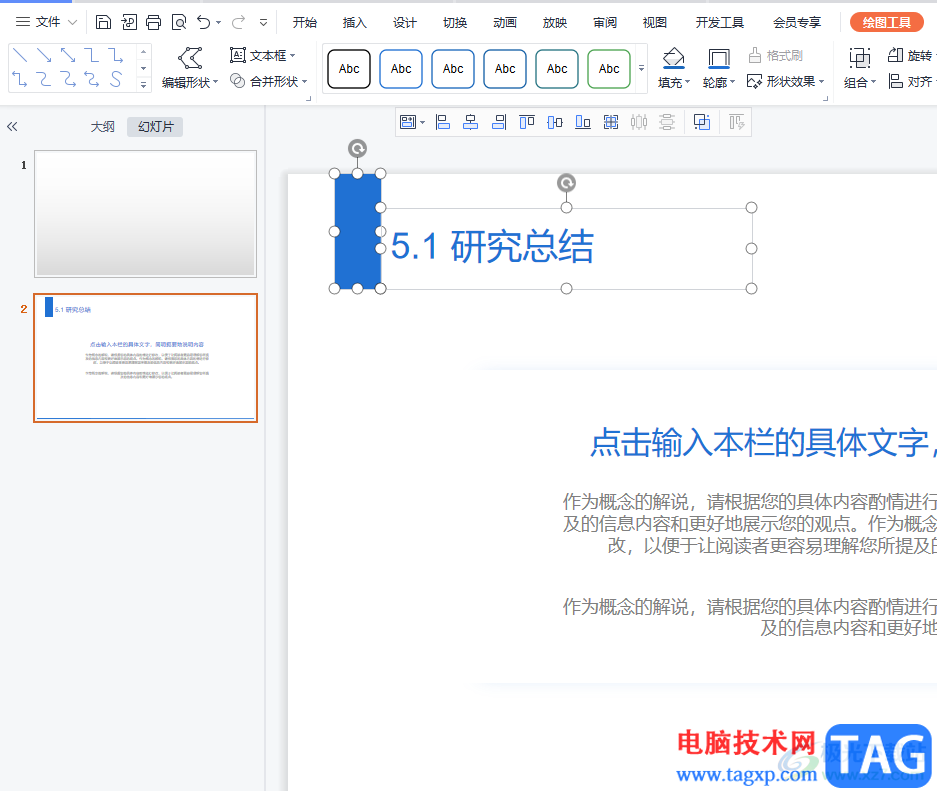Switch to the 开始 tab
Screen dimensions: 937x791
pyautogui.click(x=305, y=23)
